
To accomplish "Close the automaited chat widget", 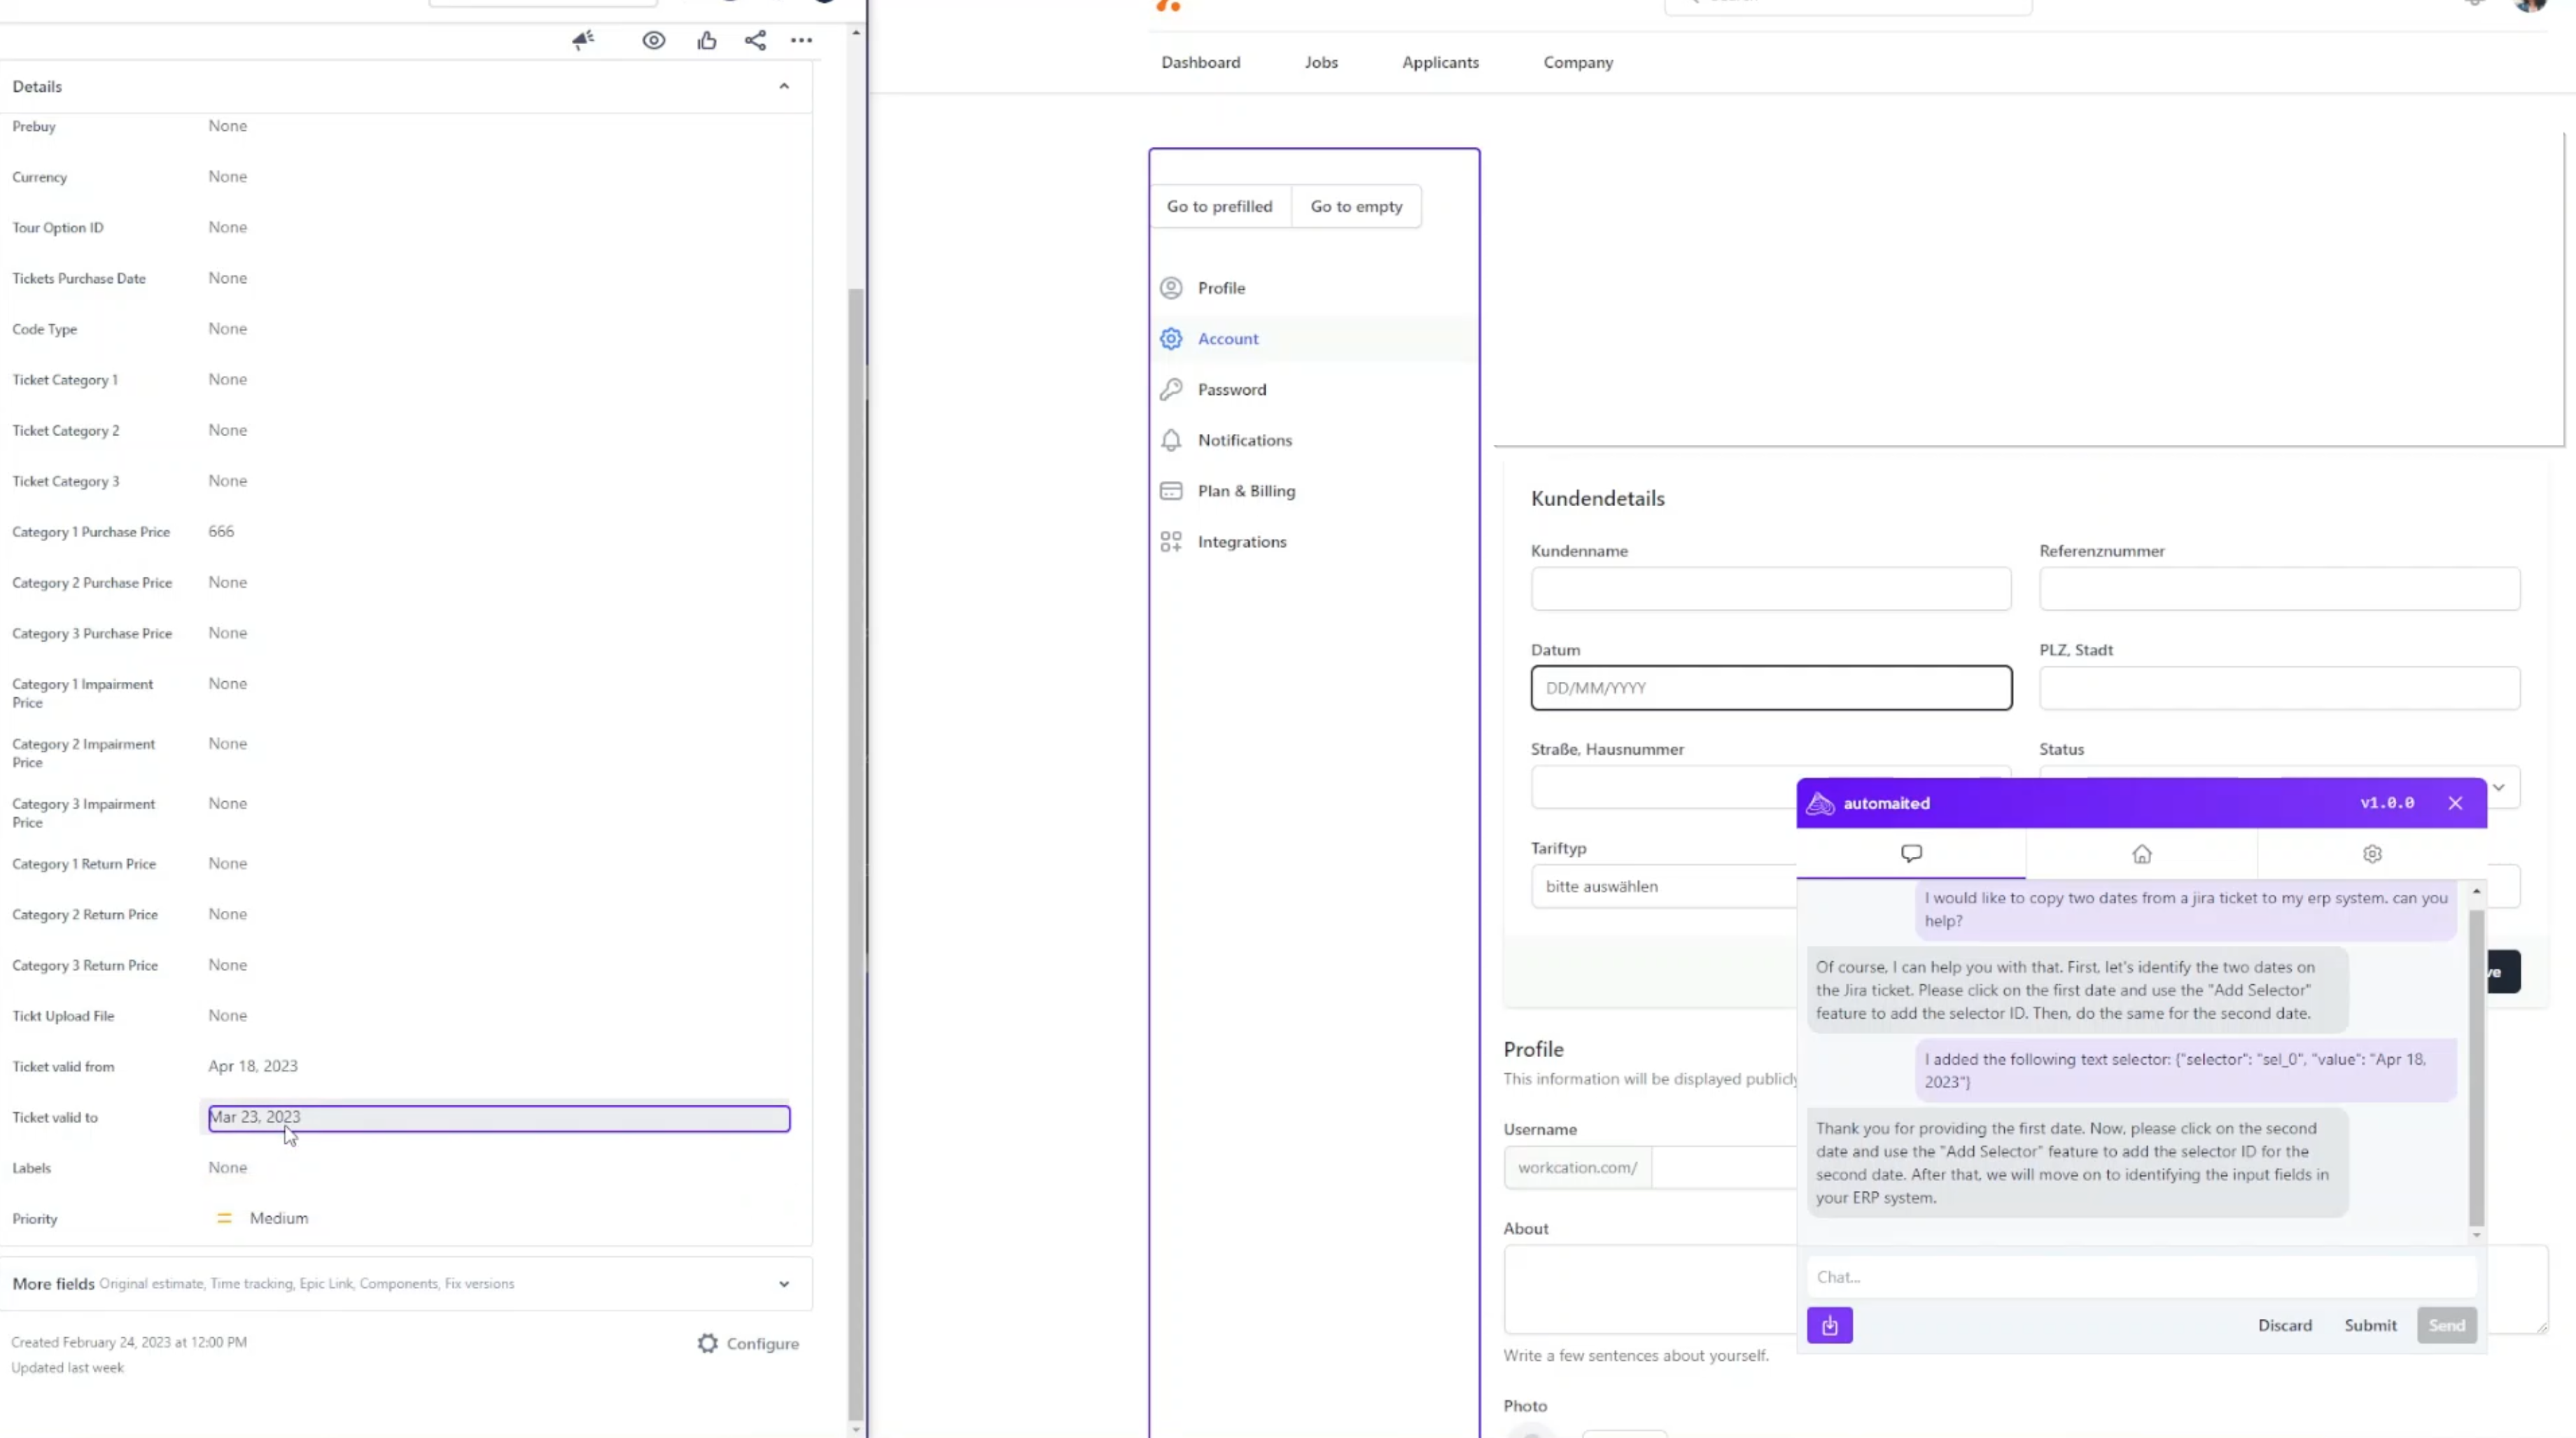I will (x=2455, y=803).
